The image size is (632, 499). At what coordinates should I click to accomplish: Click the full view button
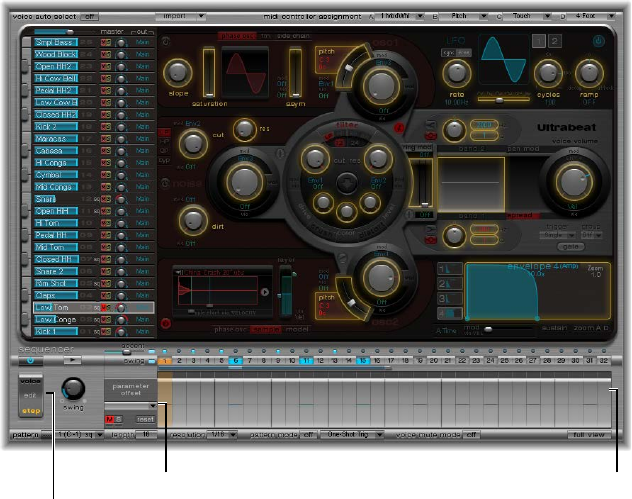pyautogui.click(x=589, y=435)
